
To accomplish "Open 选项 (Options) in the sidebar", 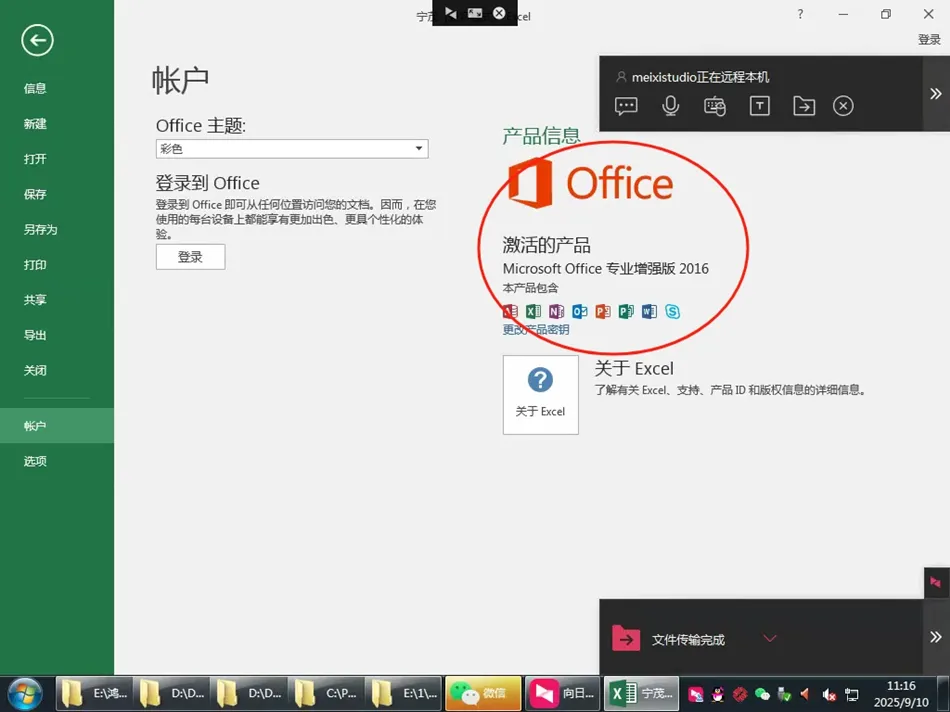I will (x=35, y=461).
